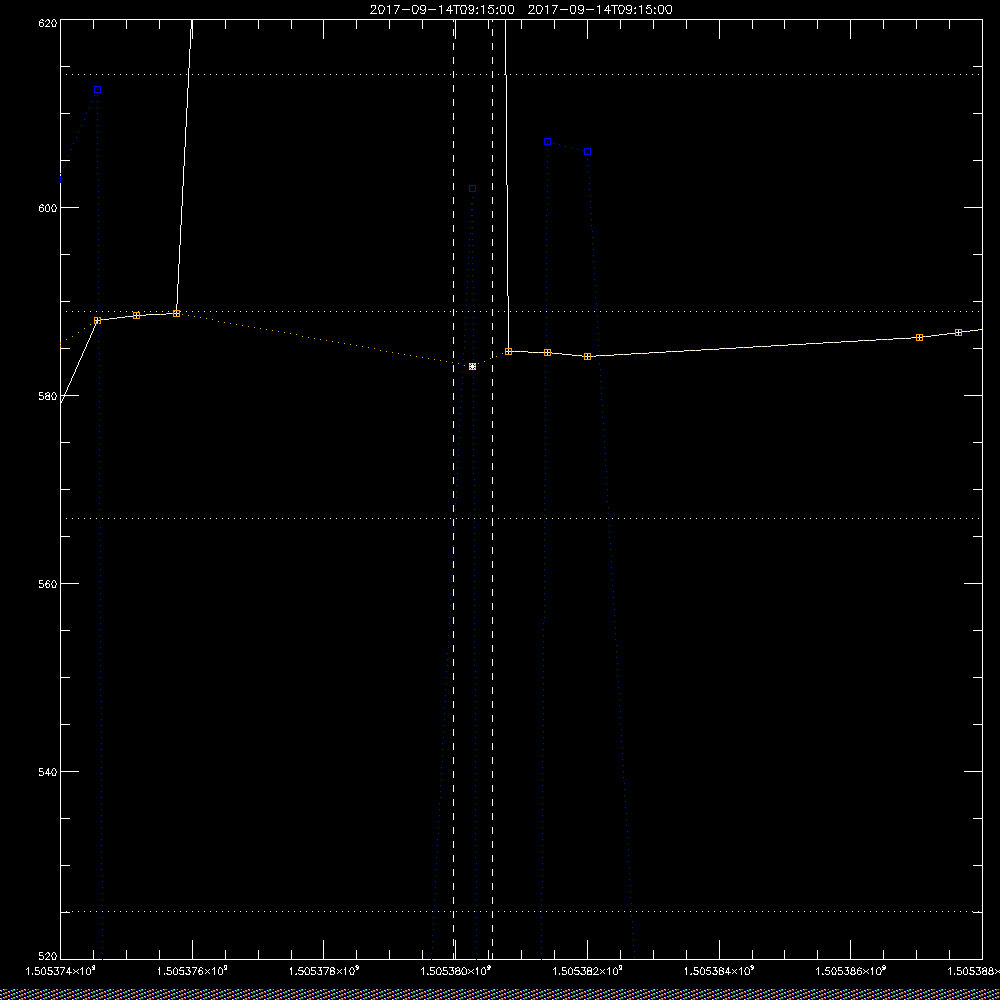
Task: Select the blue square point between the dashed lines
Action: click(x=473, y=189)
